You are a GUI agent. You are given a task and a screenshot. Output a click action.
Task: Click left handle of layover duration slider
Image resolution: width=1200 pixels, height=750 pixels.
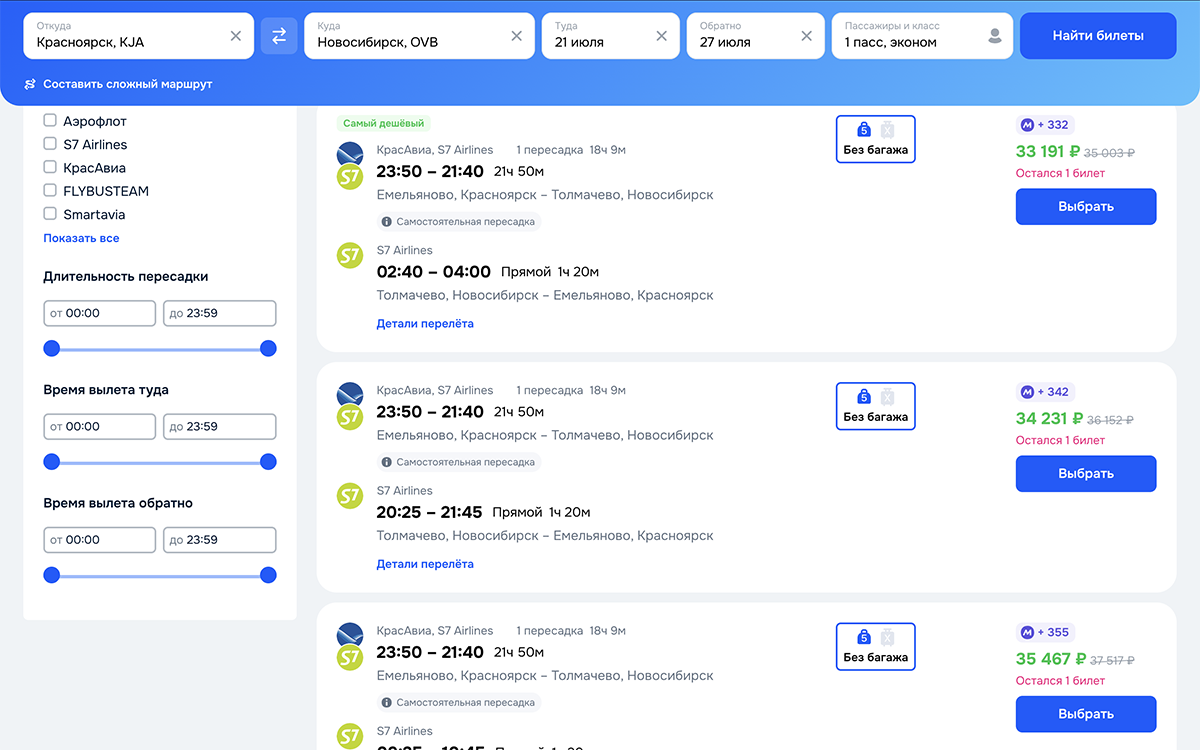point(52,348)
